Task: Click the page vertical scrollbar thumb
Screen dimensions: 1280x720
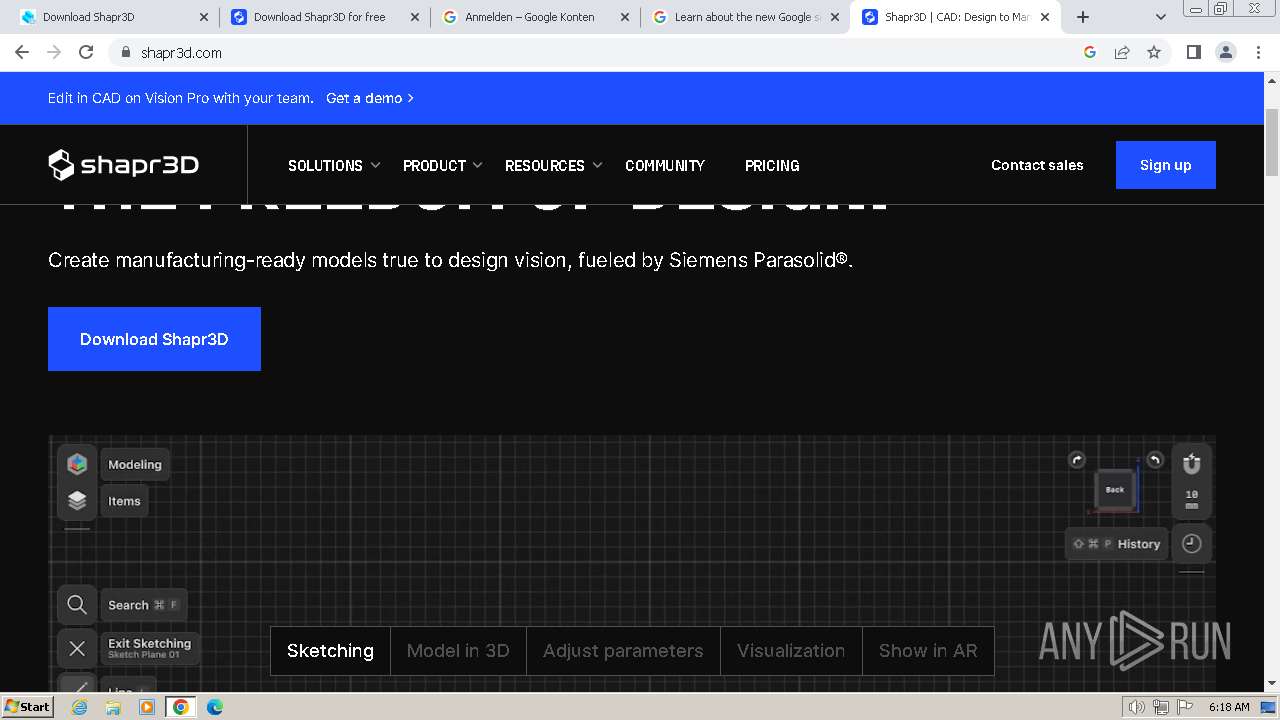Action: pyautogui.click(x=1272, y=142)
